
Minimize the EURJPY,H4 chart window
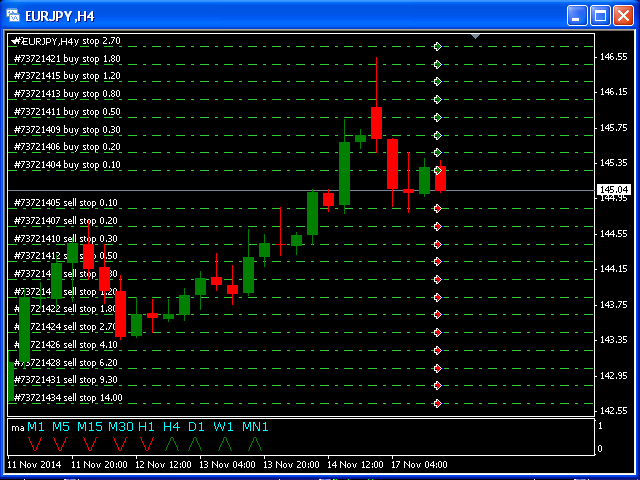point(578,15)
